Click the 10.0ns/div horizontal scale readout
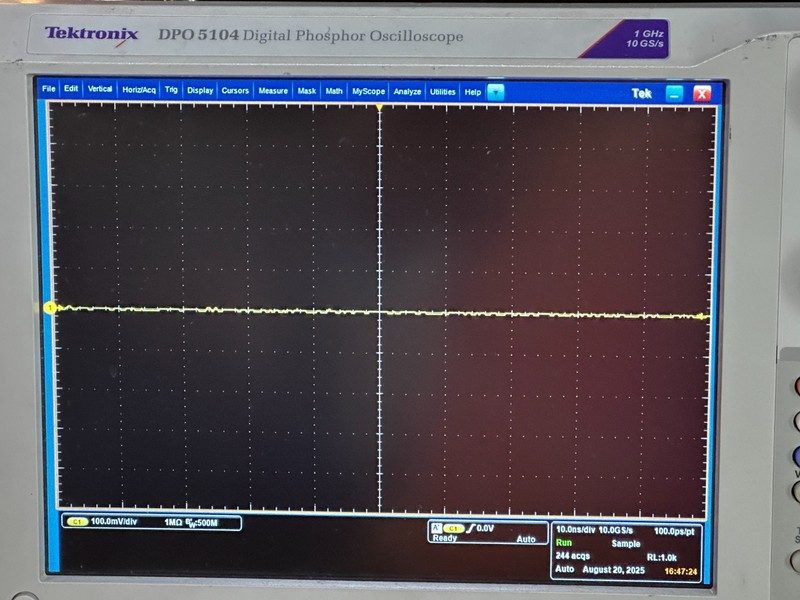 coord(576,530)
